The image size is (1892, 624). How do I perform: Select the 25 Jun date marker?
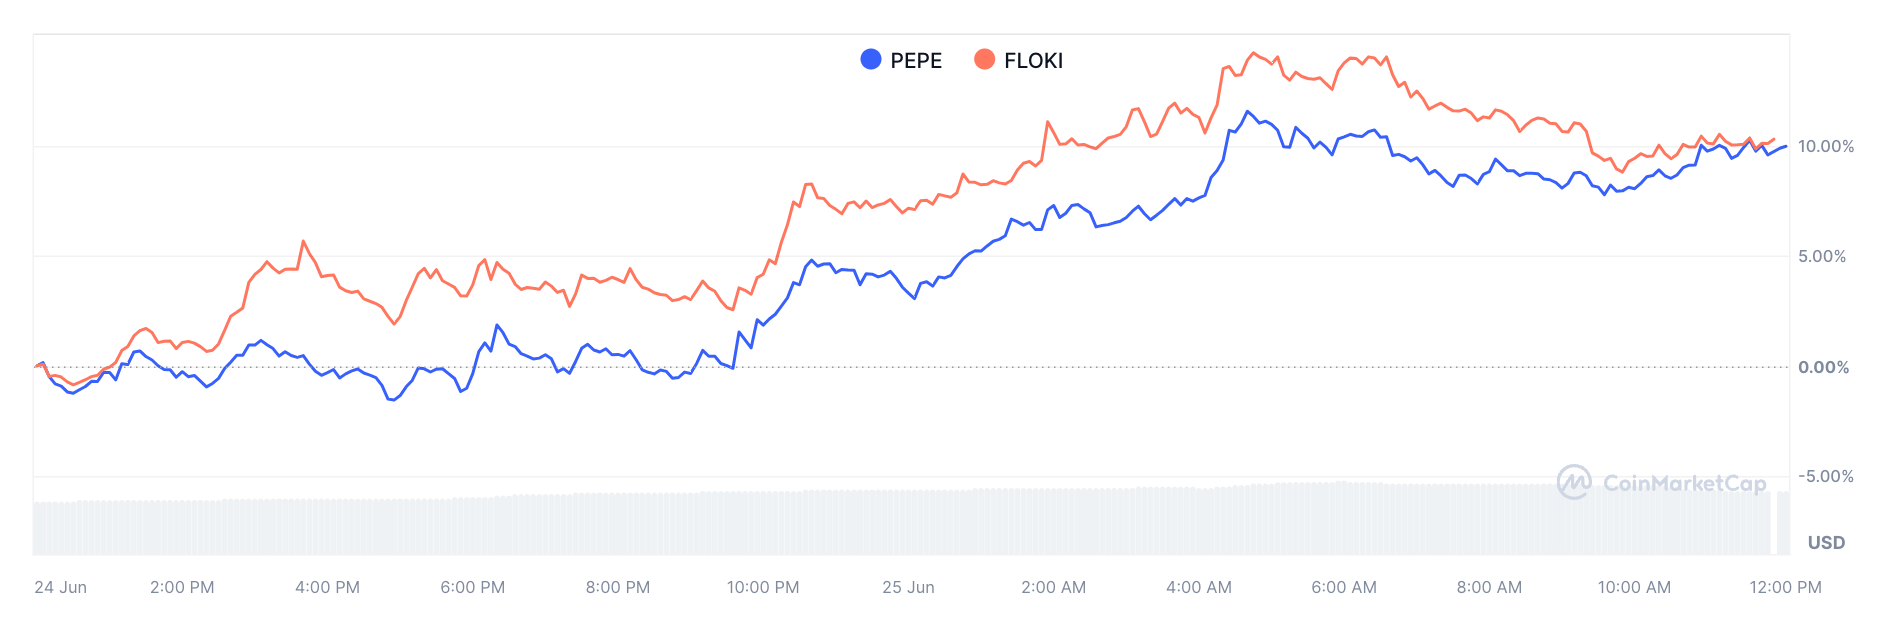pos(908,587)
